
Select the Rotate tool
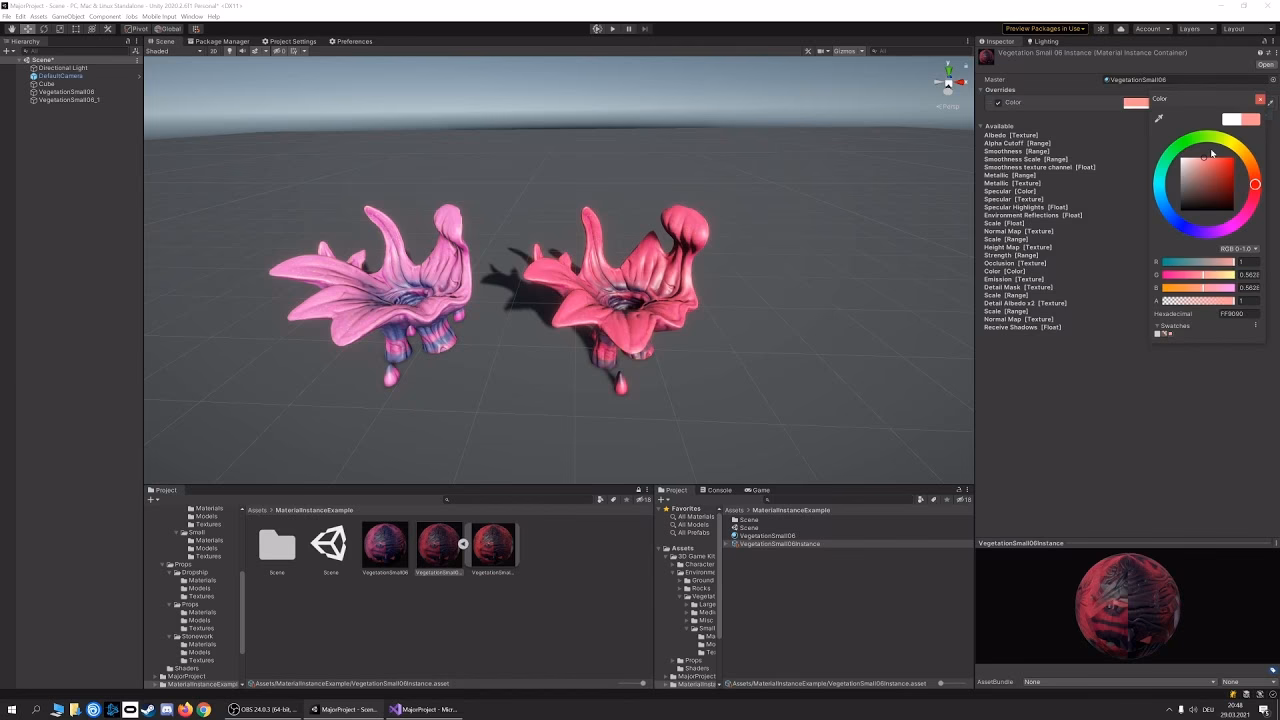pyautogui.click(x=44, y=28)
